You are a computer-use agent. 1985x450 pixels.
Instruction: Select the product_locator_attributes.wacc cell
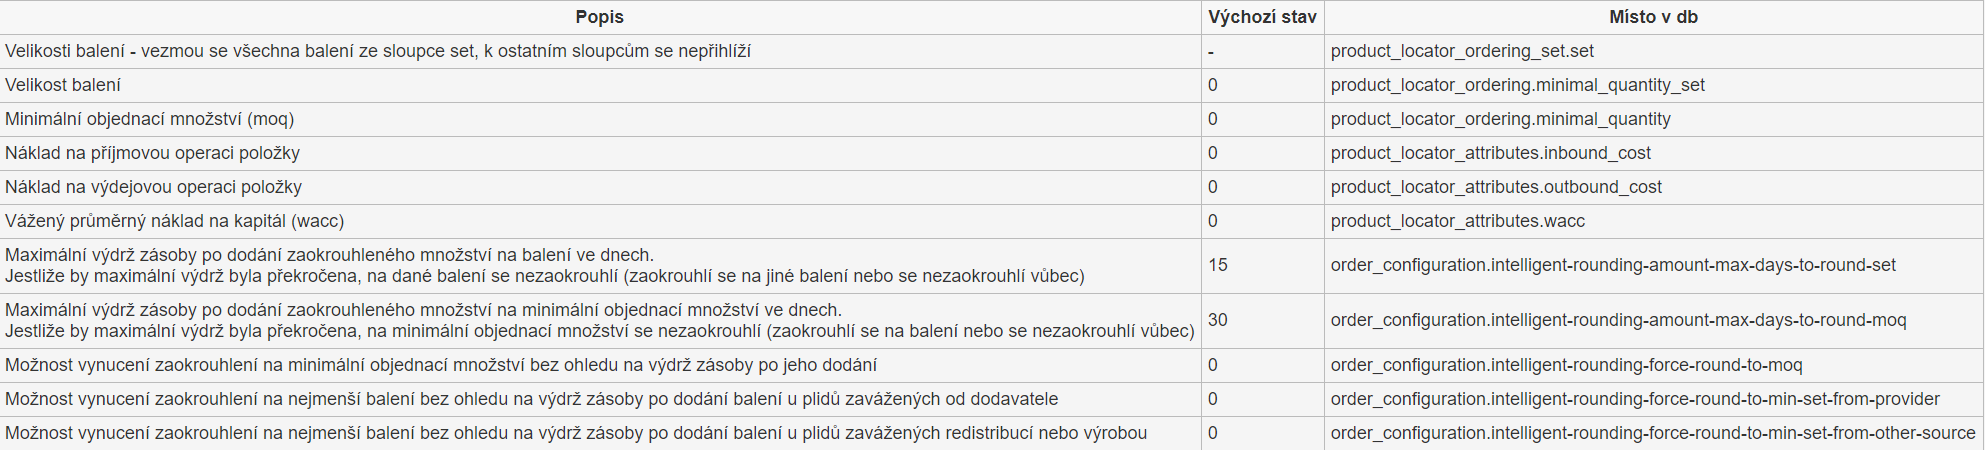point(1457,221)
